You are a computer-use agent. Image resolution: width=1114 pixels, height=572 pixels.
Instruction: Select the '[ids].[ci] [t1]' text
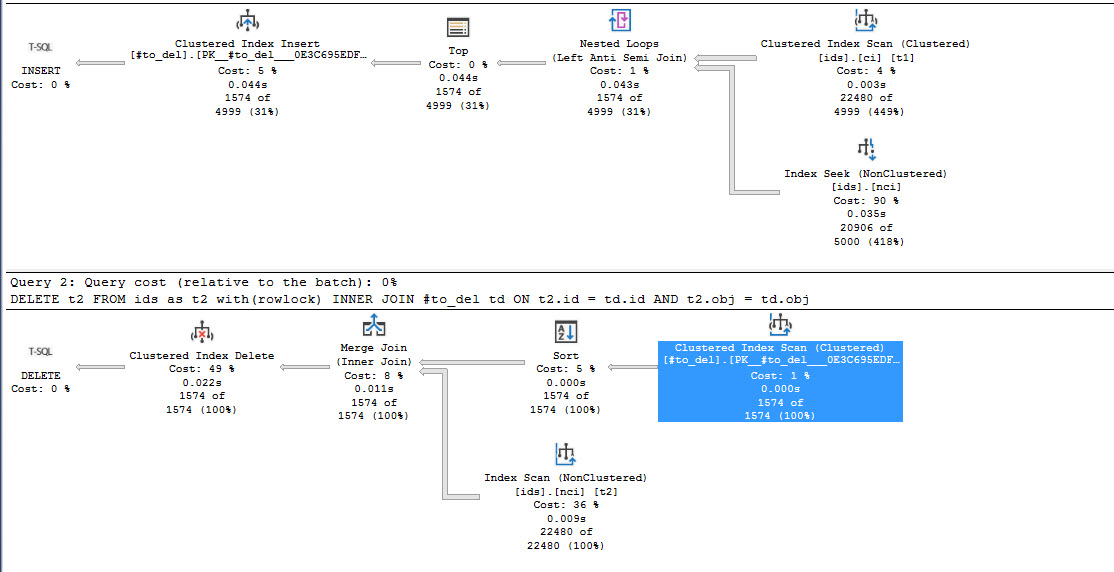coord(865,58)
